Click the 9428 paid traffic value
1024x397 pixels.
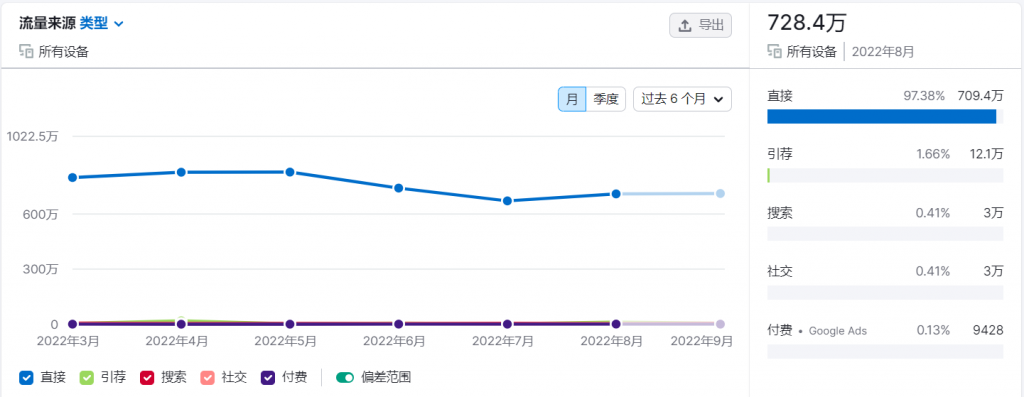click(x=988, y=330)
